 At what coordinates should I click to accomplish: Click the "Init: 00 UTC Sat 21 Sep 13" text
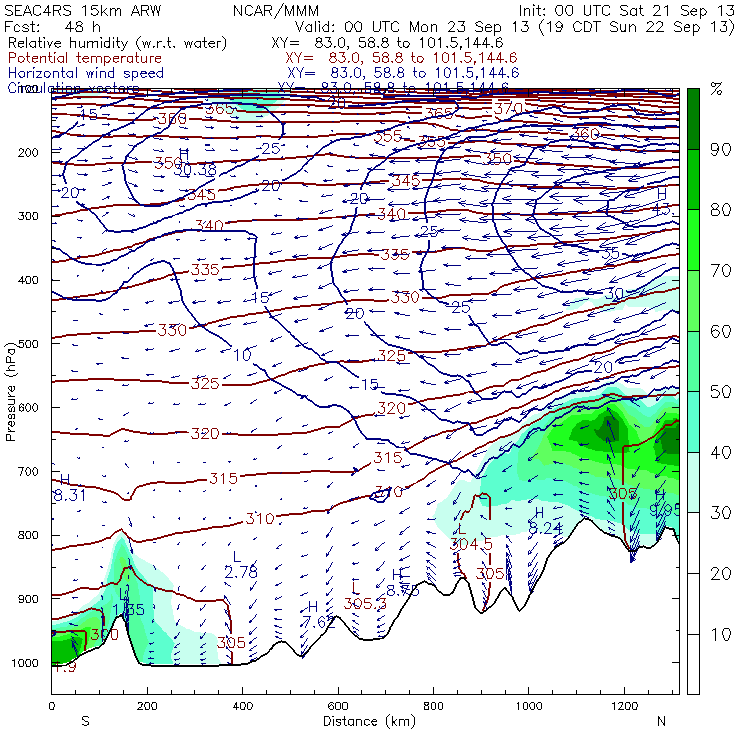(626, 10)
